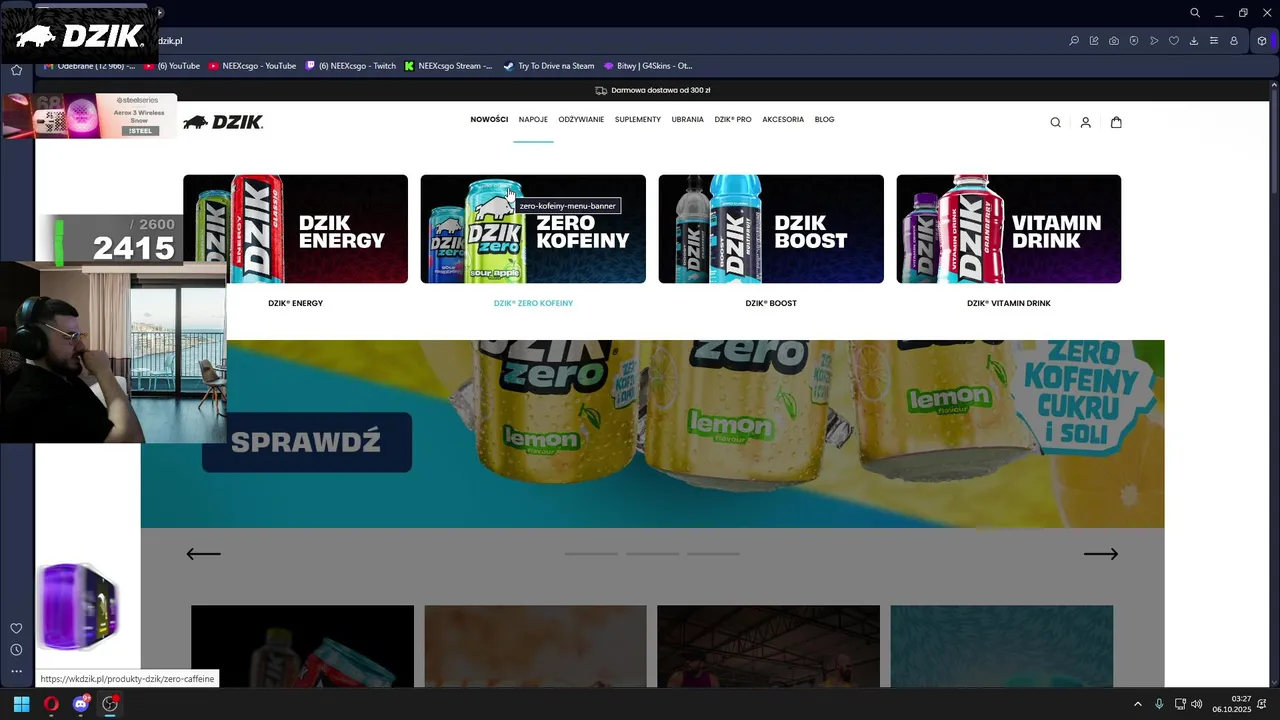Click the SPRAWDŹ button on lemon banner
This screenshot has width=1280, height=720.
[x=307, y=442]
